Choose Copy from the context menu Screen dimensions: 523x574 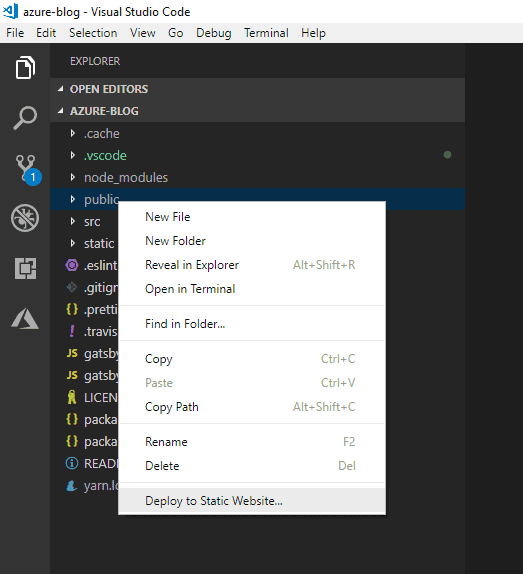252,359
